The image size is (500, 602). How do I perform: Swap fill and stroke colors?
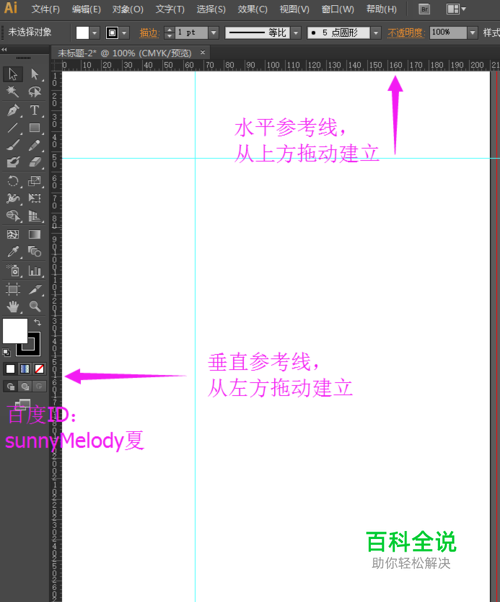click(37, 322)
